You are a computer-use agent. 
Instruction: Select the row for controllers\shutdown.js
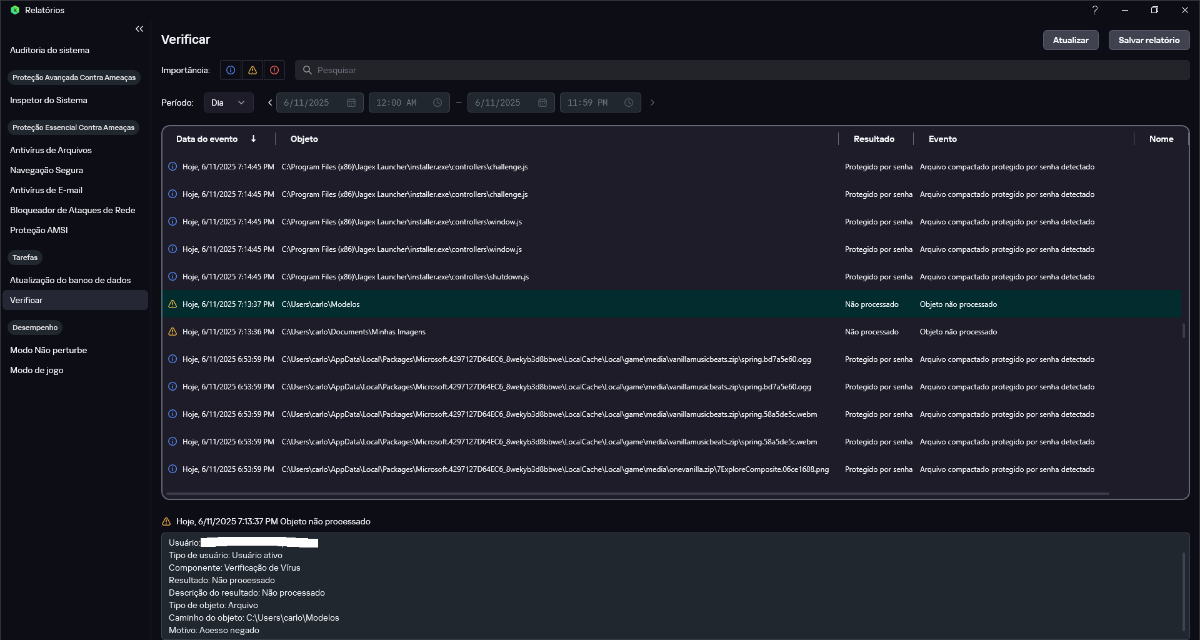coord(672,276)
